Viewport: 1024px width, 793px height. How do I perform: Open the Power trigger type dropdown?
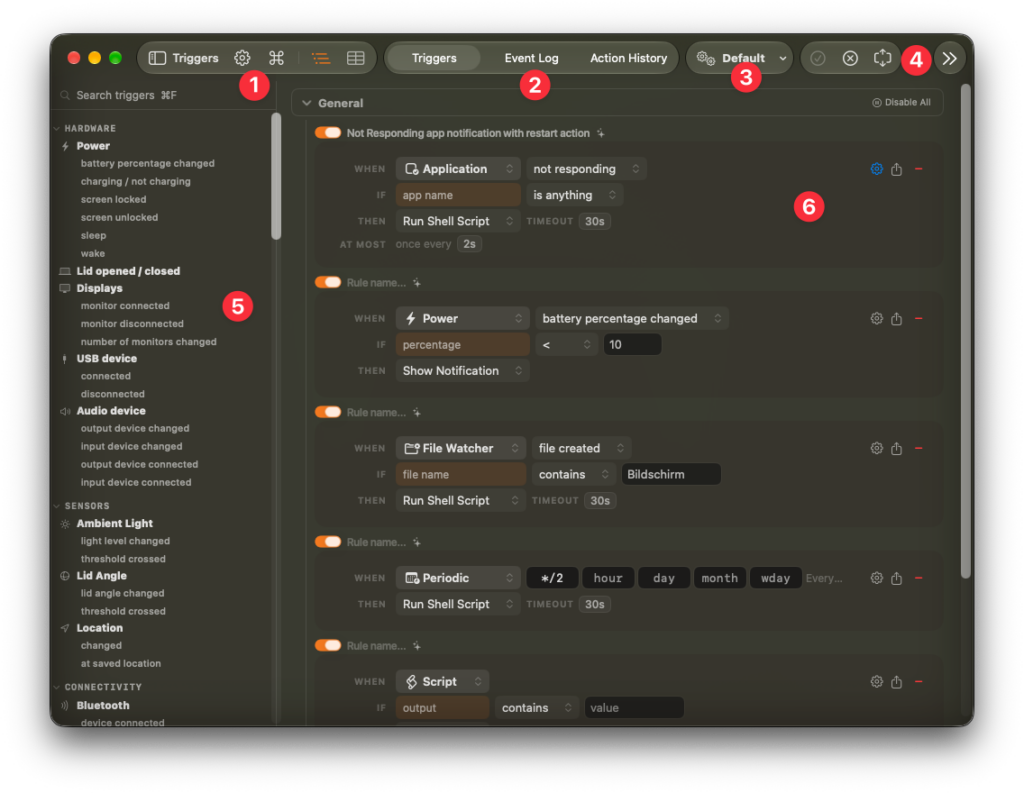(x=462, y=319)
